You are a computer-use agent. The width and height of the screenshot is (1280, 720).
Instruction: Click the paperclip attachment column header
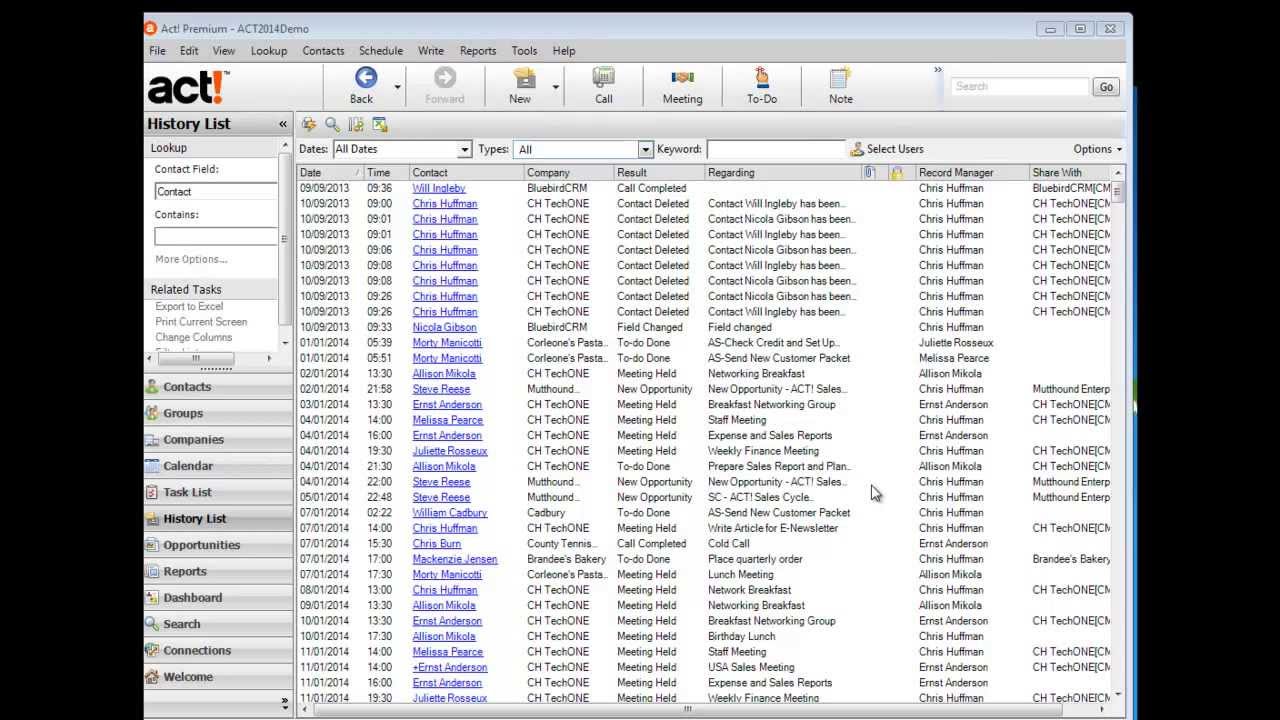(x=870, y=173)
